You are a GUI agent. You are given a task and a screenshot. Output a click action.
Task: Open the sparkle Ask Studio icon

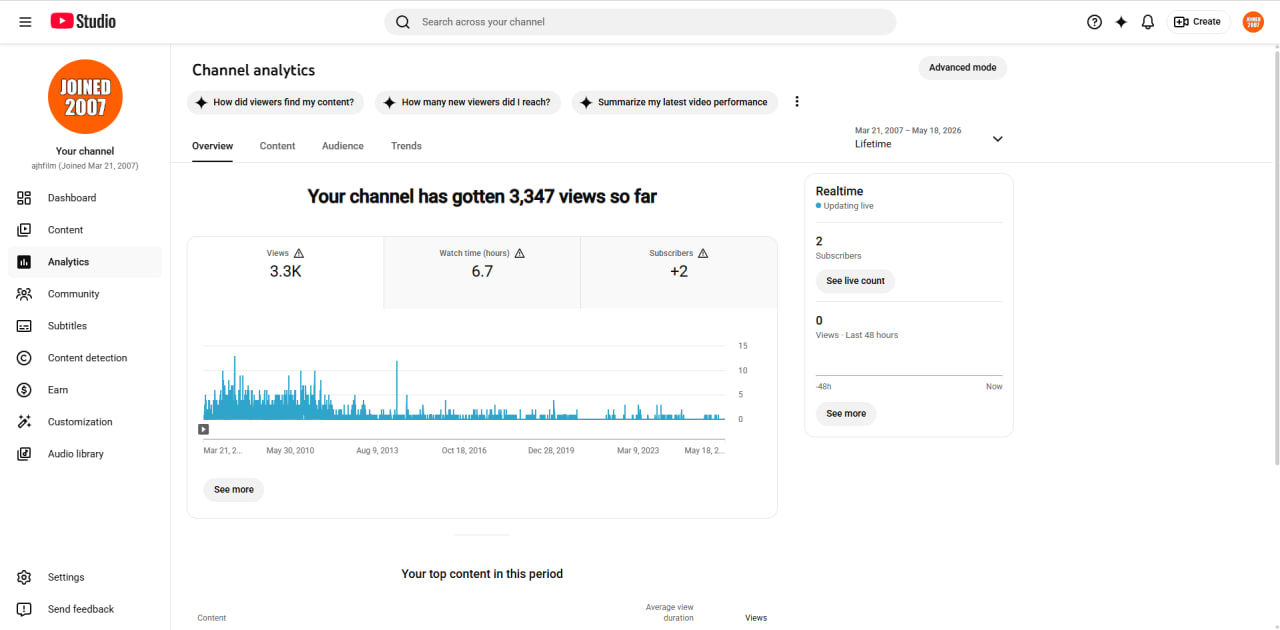pos(1121,22)
